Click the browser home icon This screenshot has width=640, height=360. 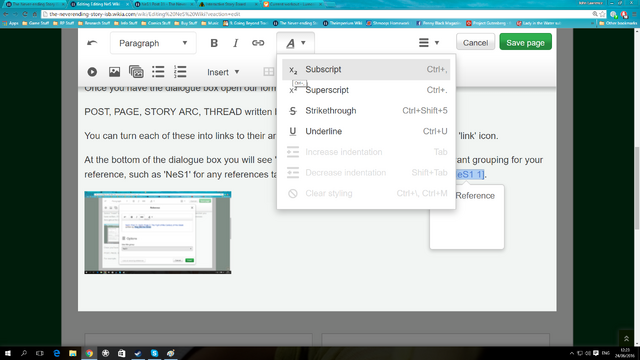click(35, 14)
